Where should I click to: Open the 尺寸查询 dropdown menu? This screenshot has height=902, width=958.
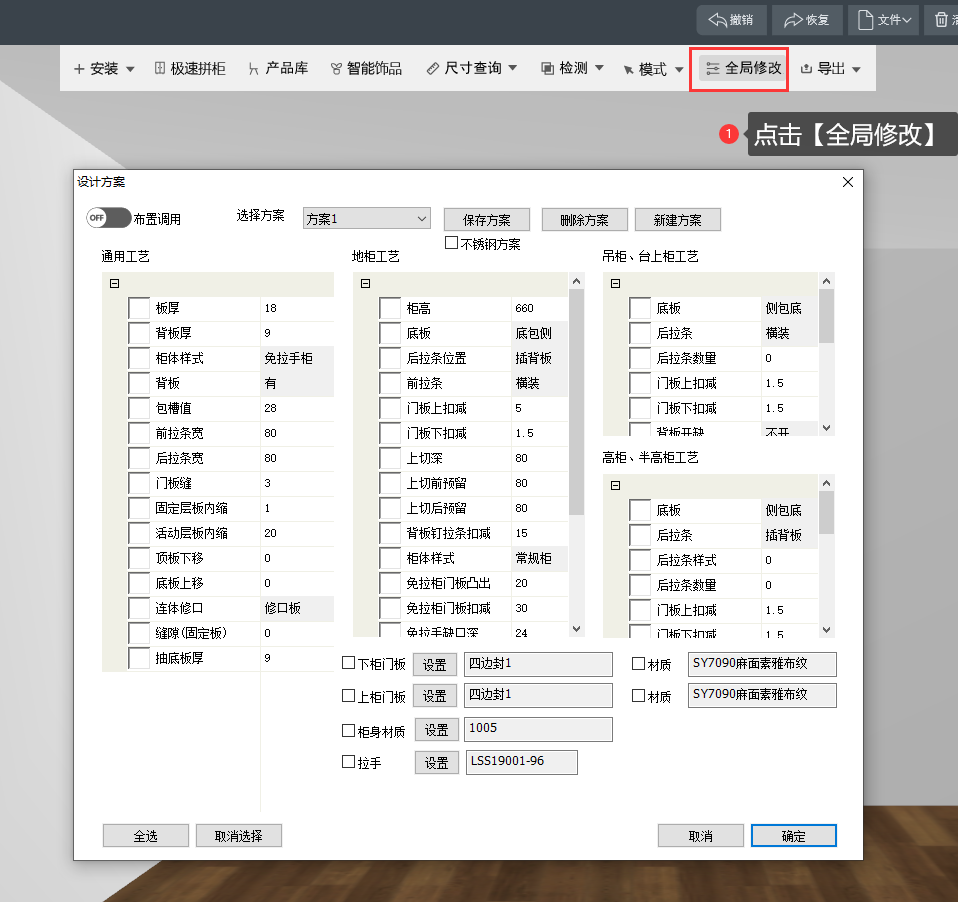point(472,68)
